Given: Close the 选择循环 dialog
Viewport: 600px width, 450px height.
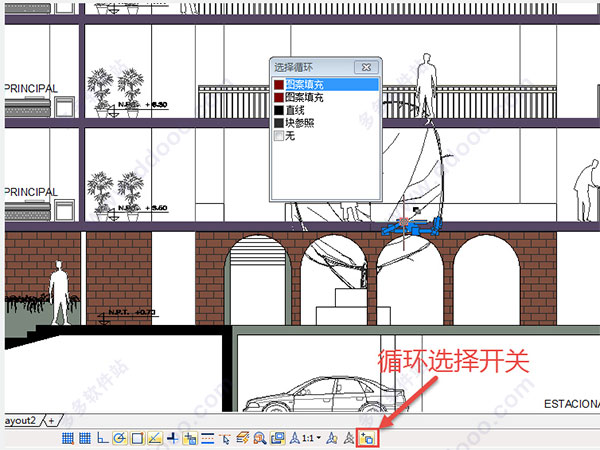Looking at the screenshot, I should (x=367, y=66).
